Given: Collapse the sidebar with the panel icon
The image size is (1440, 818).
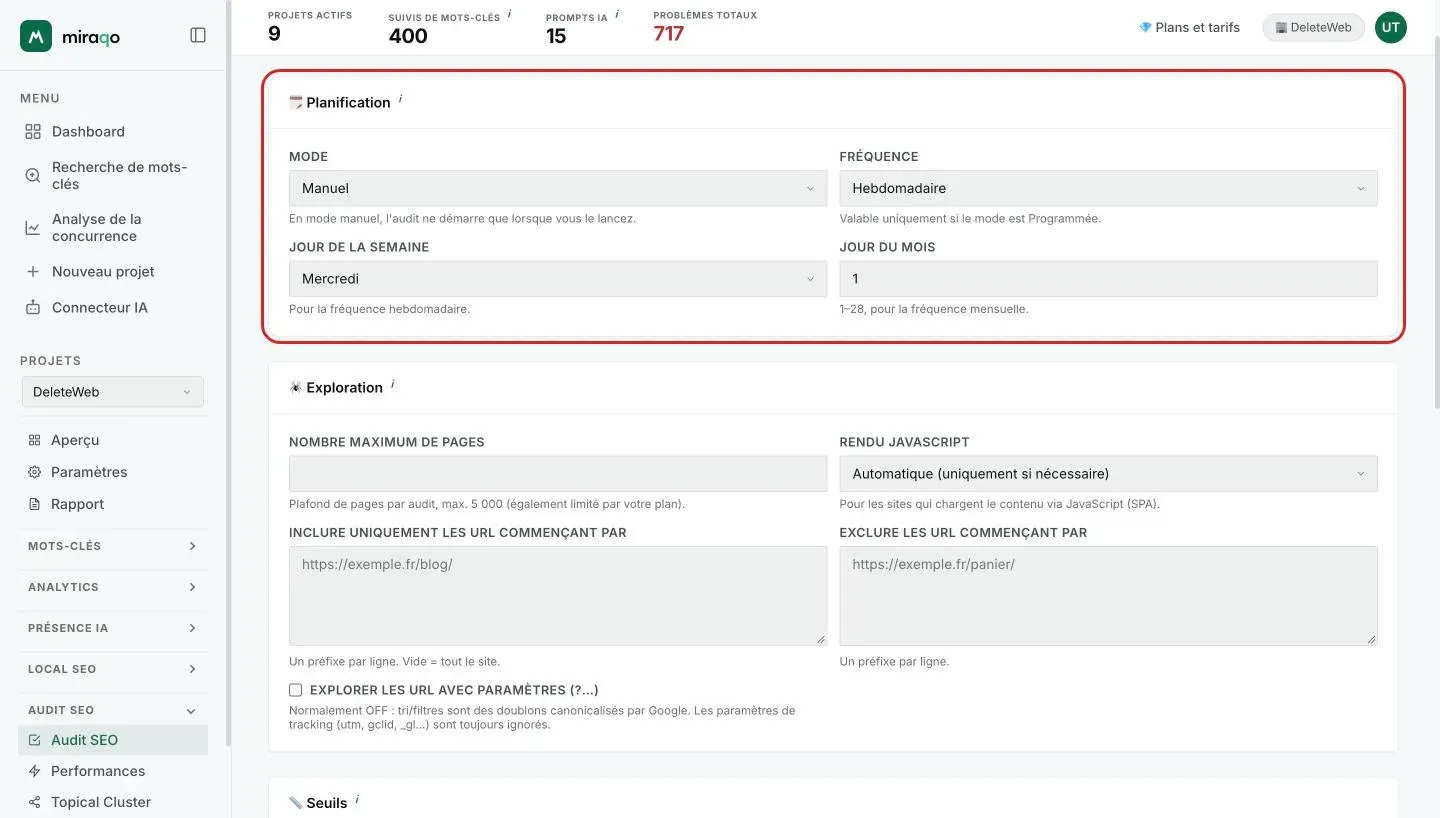Looking at the screenshot, I should click(198, 35).
